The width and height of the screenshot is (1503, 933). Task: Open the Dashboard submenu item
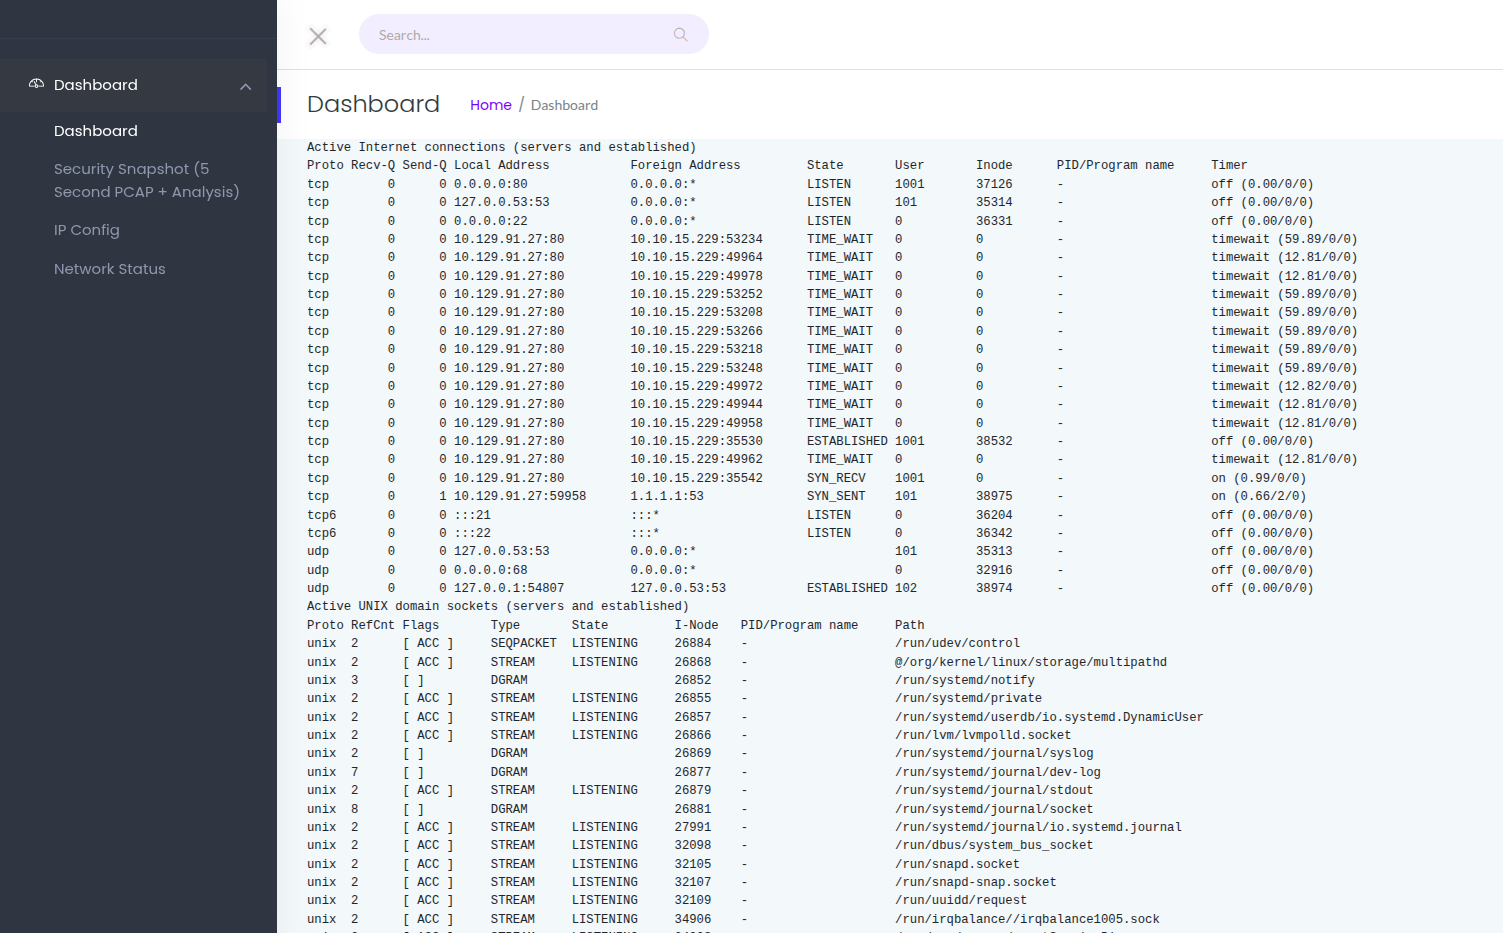[96, 131]
